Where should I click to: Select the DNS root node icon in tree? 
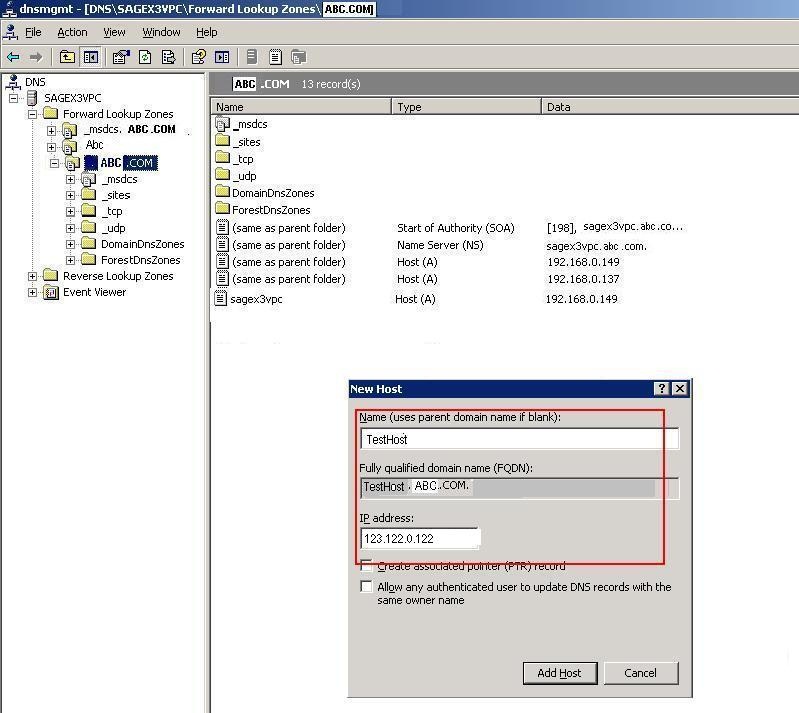click(x=14, y=82)
